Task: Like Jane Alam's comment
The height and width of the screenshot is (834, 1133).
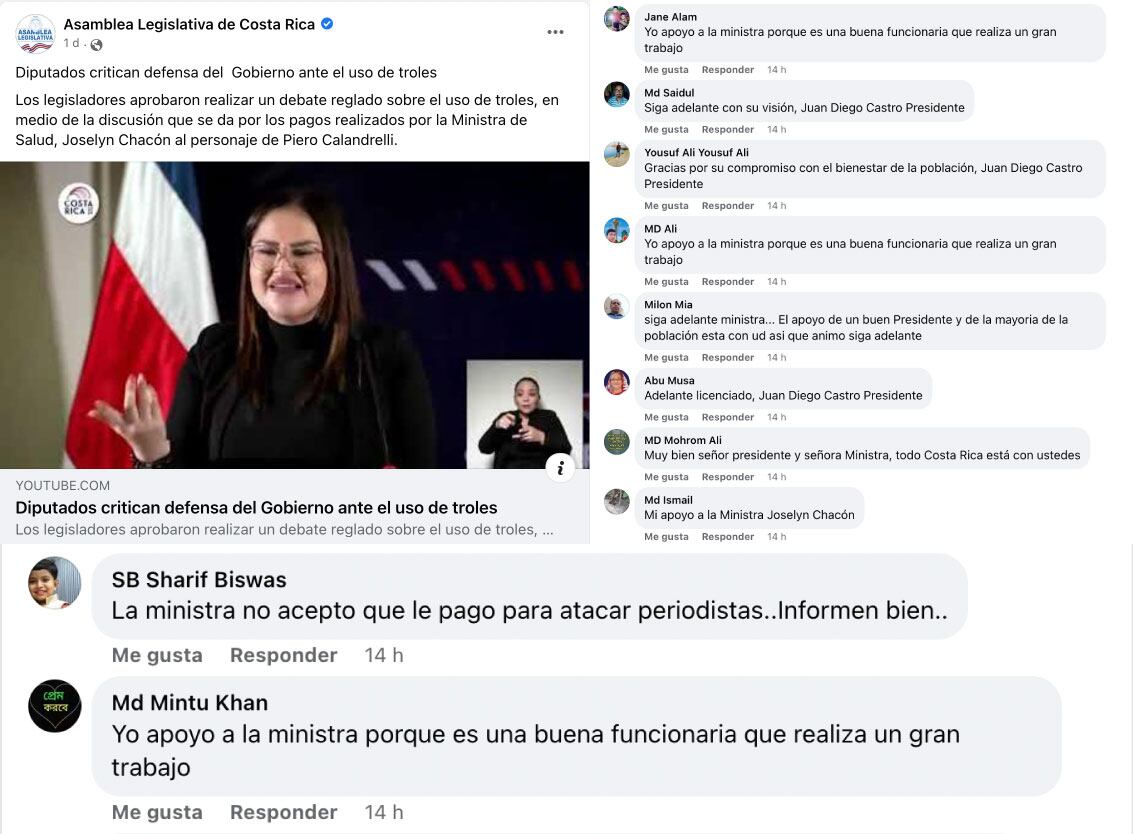Action: 666,70
